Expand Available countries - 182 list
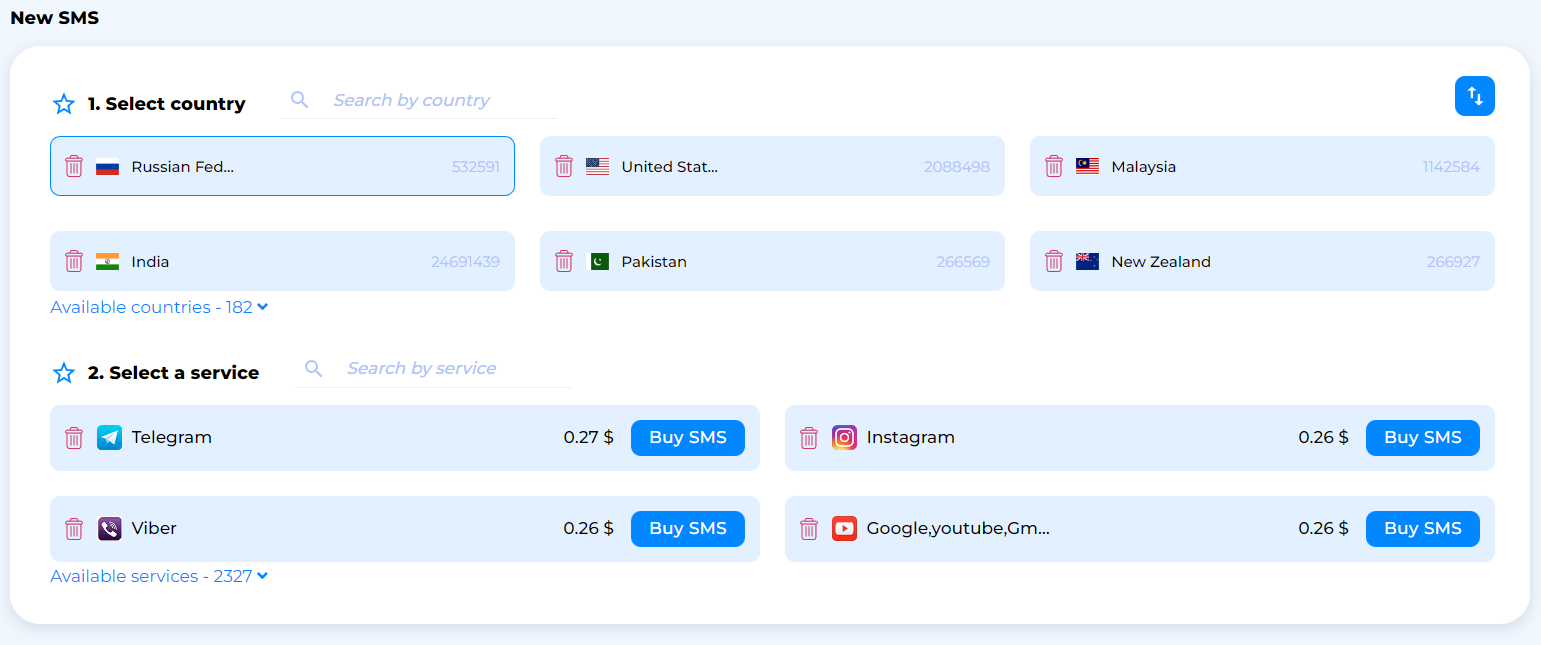 click(160, 307)
